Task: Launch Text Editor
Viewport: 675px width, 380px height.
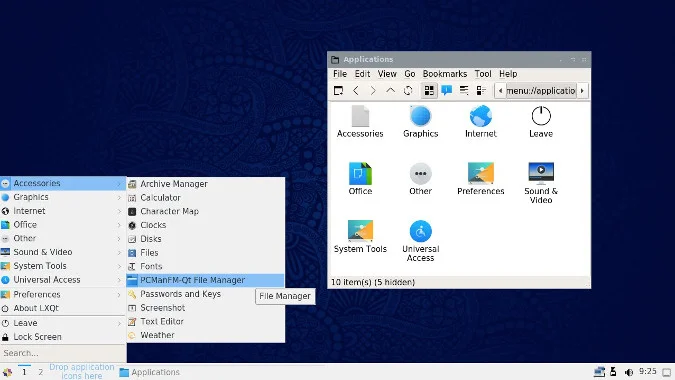Action: pos(205,321)
